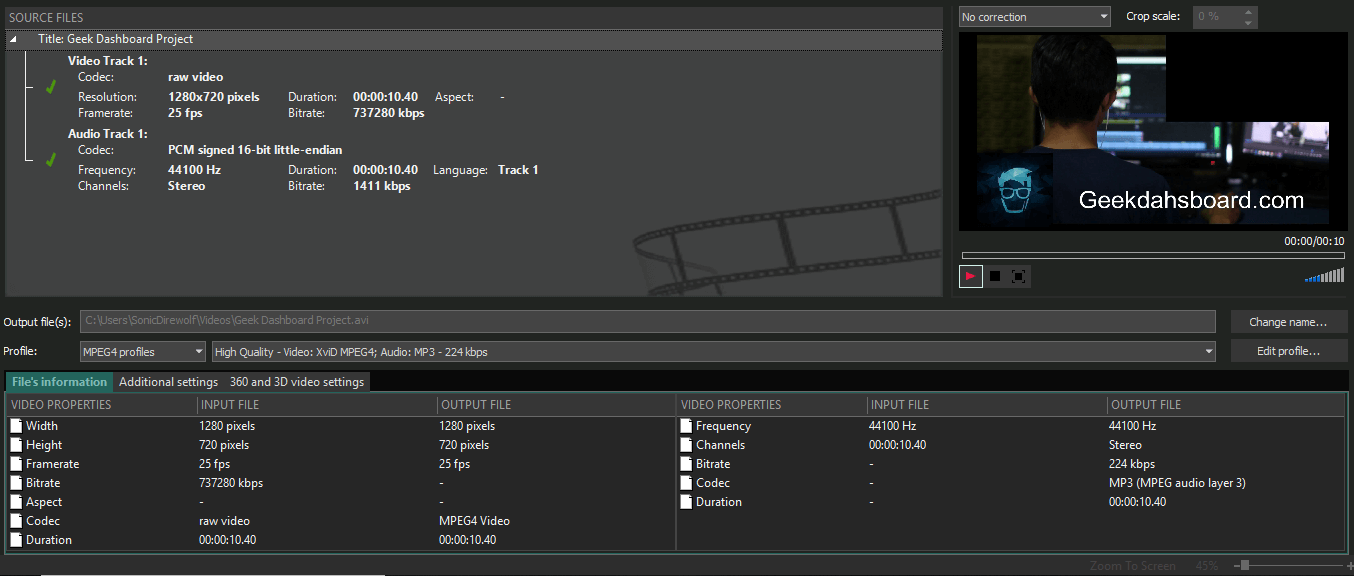Open fullscreen preview mode icon

point(1018,276)
